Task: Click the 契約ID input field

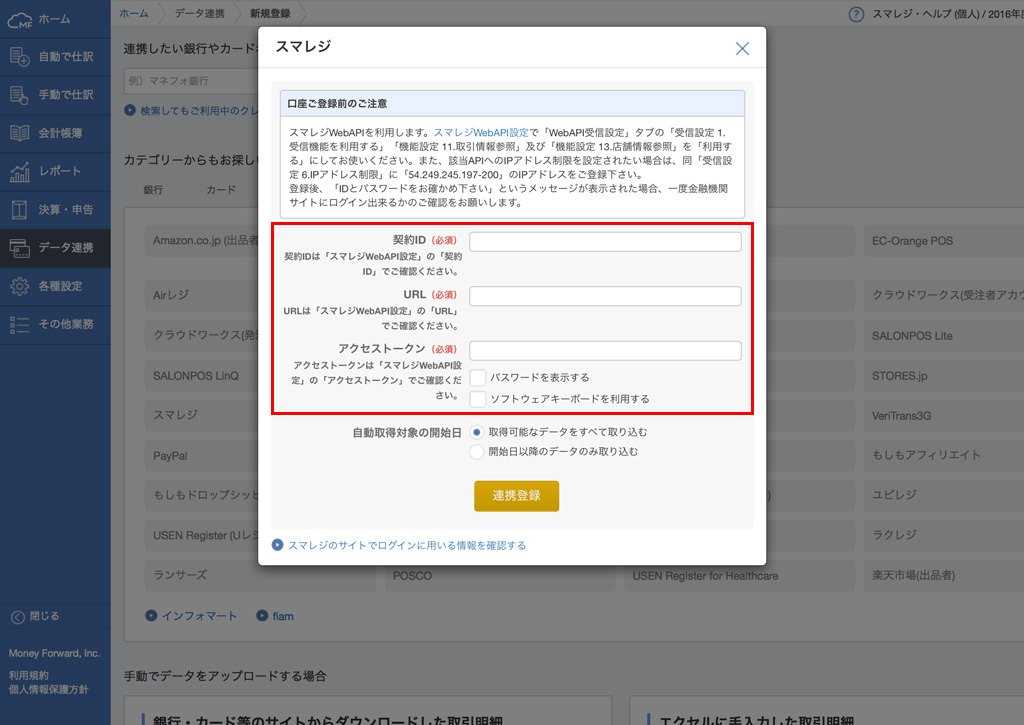Action: click(x=605, y=242)
